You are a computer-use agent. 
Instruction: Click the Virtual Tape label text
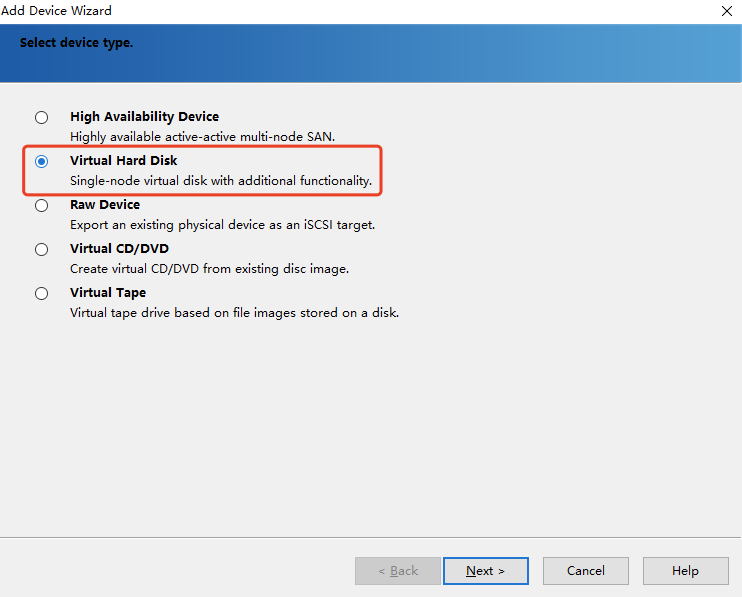pyautogui.click(x=108, y=292)
